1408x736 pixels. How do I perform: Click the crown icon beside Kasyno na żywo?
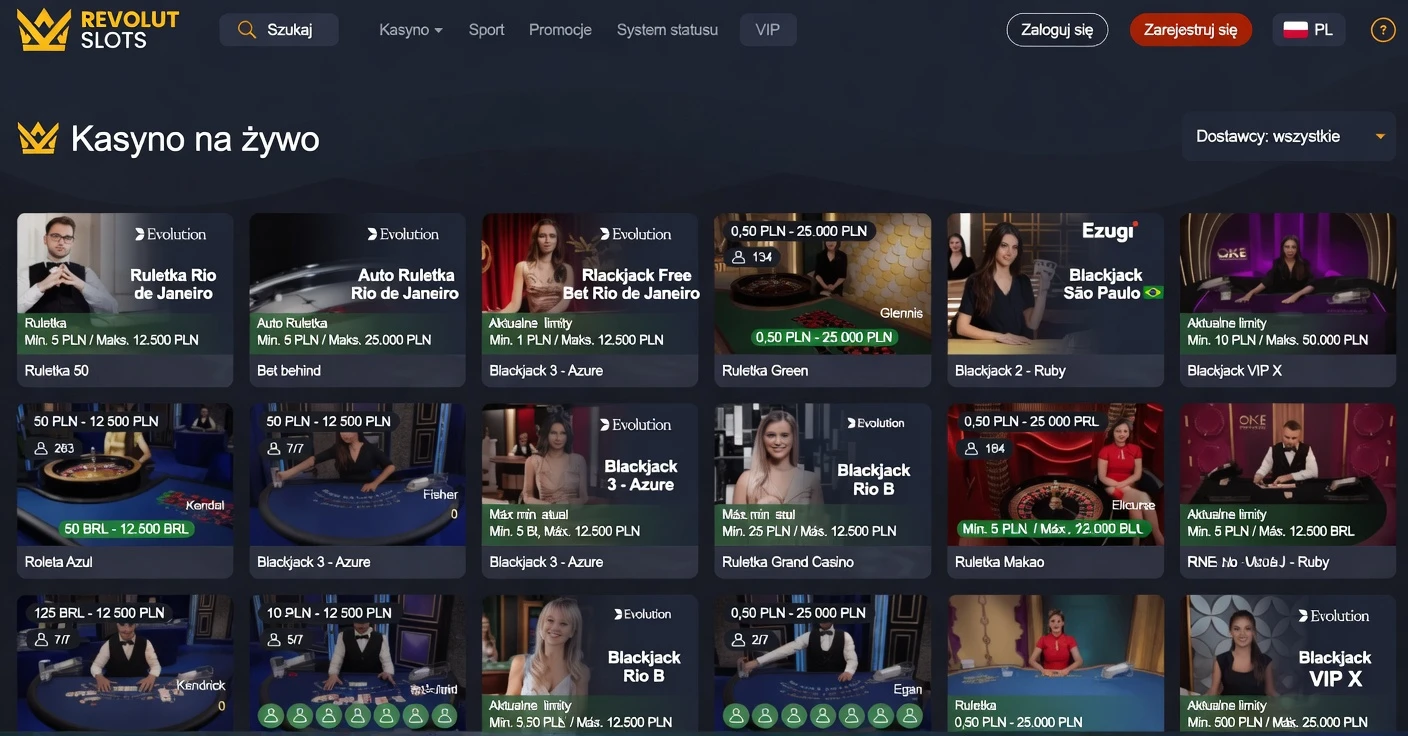[38, 138]
